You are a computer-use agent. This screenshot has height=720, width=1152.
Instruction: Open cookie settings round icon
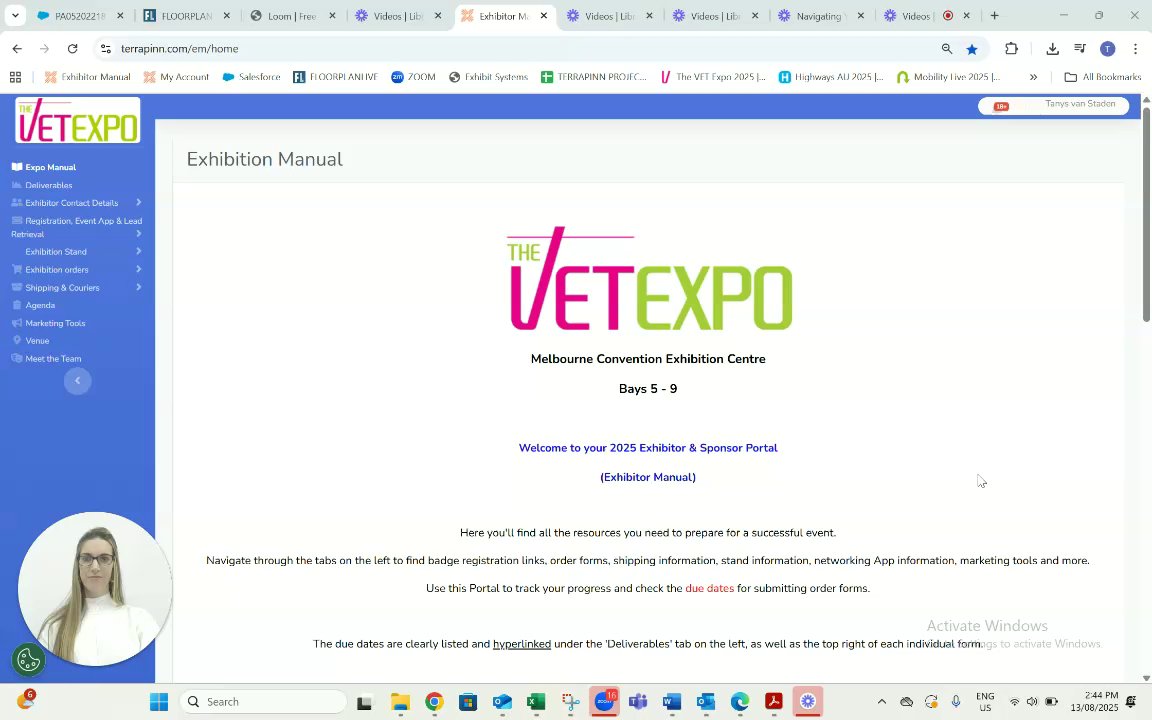(29, 660)
